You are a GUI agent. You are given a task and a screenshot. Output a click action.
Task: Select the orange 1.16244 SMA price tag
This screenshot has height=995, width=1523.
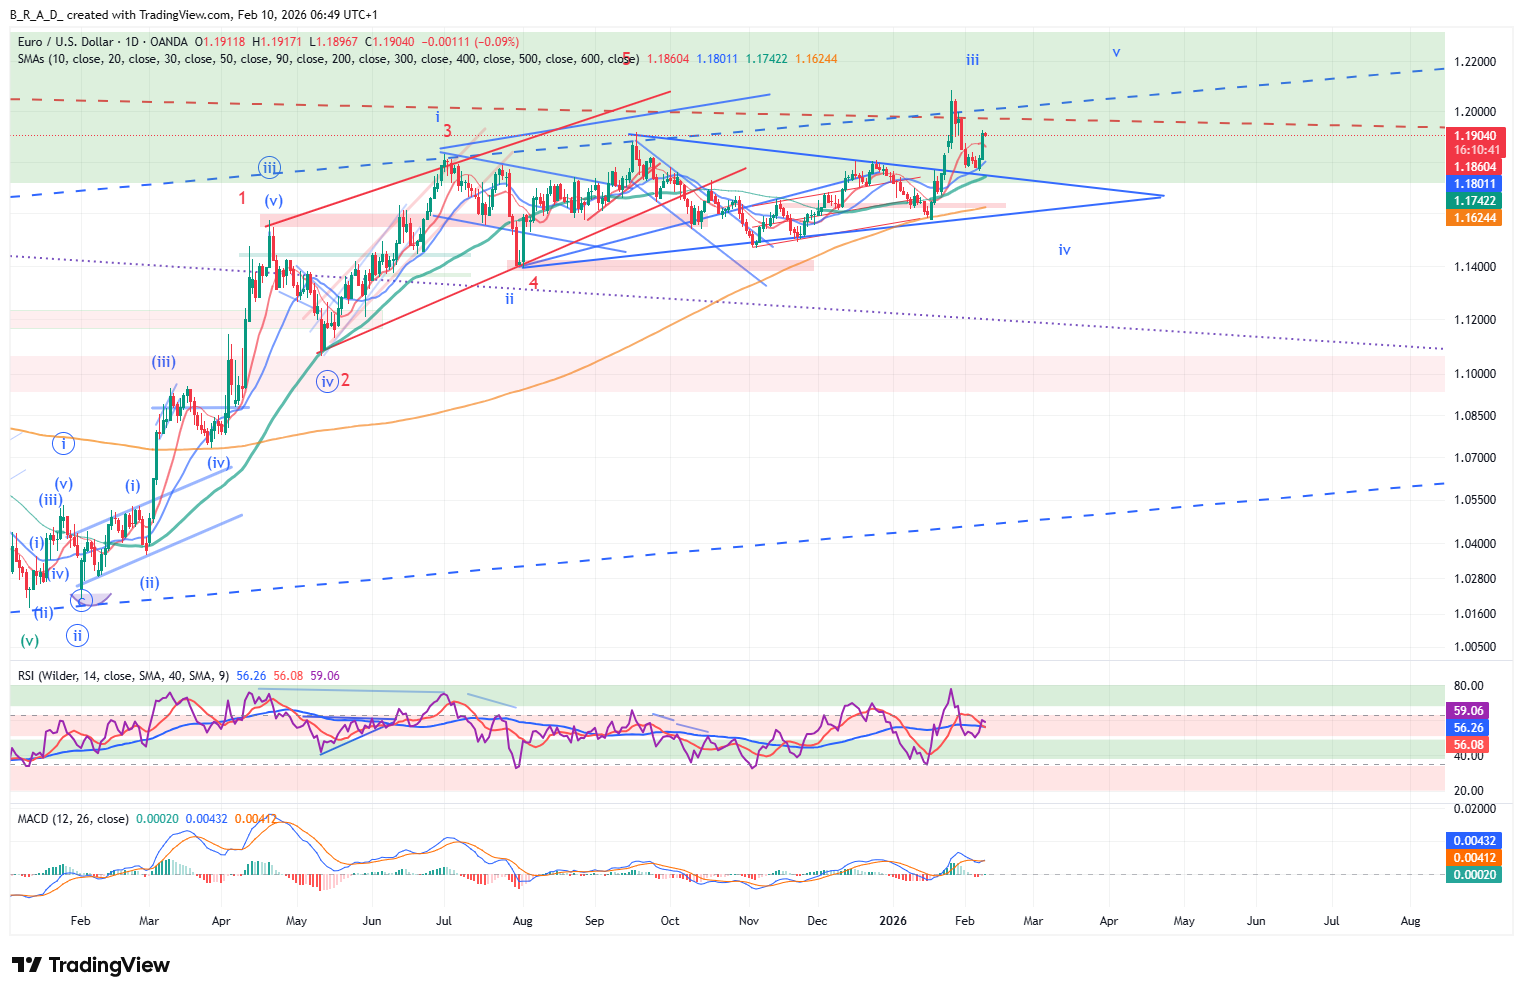(1475, 218)
